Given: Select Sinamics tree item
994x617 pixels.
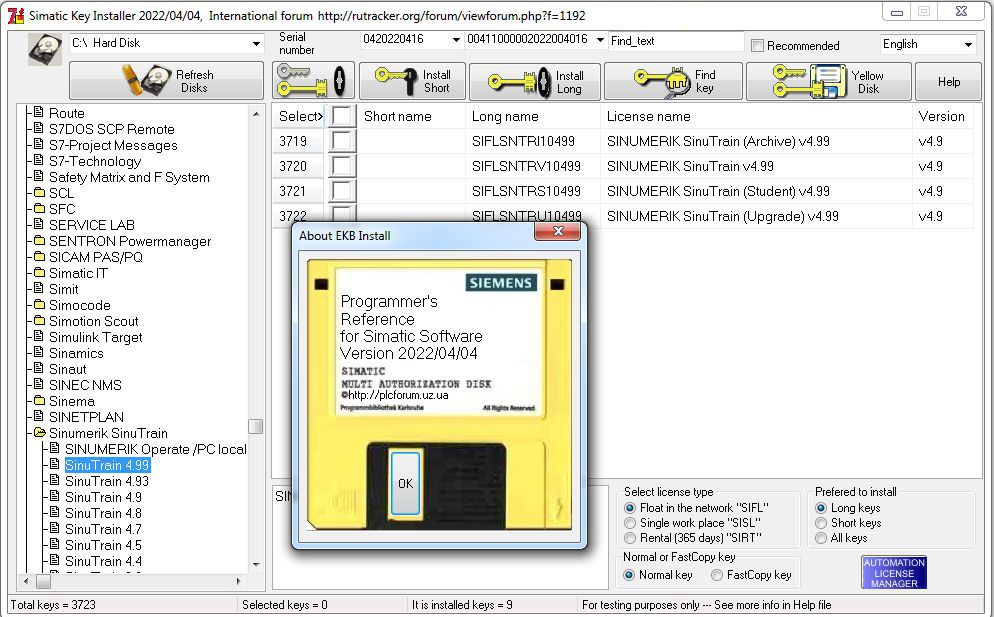Looking at the screenshot, I should click(x=76, y=353).
